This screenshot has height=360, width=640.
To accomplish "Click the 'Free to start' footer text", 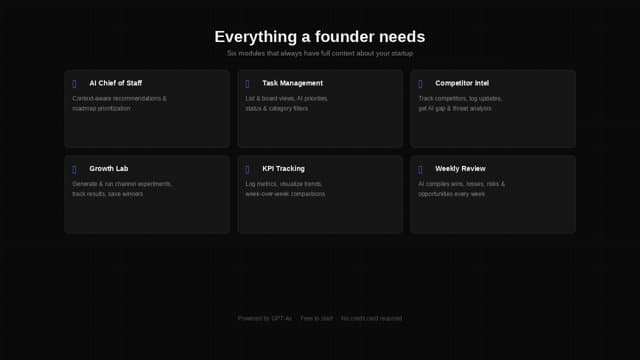I will pyautogui.click(x=316, y=318).
